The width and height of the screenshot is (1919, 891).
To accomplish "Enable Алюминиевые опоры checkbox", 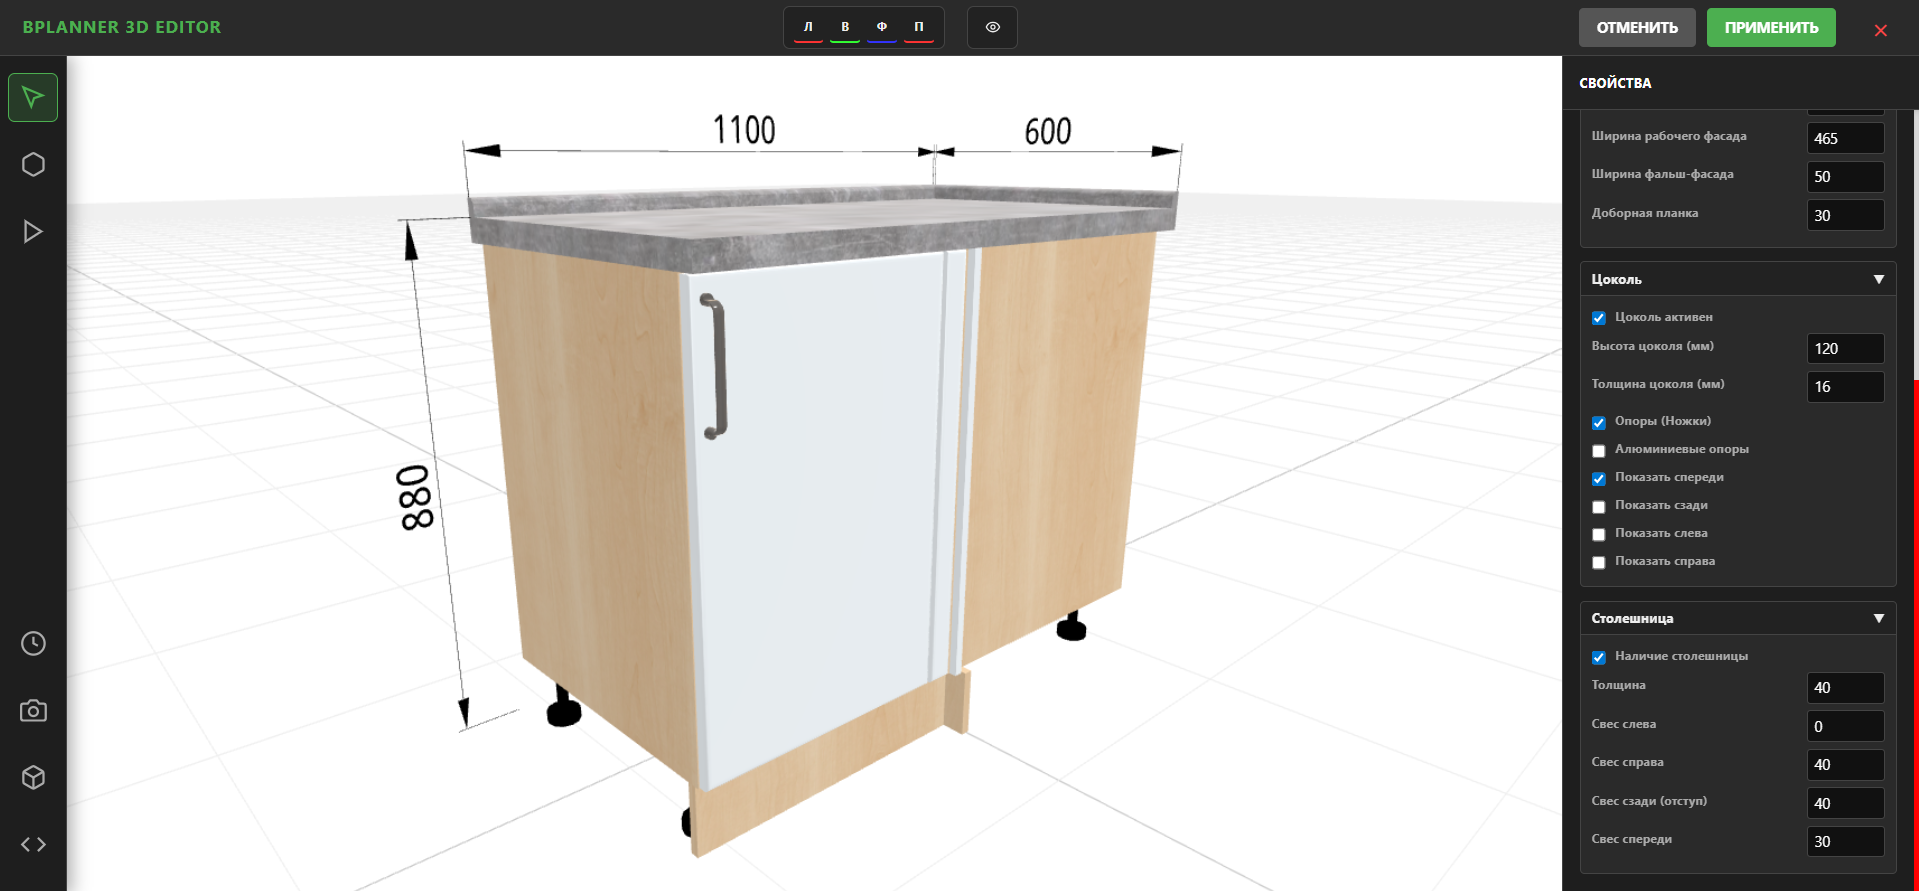I will click(1599, 450).
